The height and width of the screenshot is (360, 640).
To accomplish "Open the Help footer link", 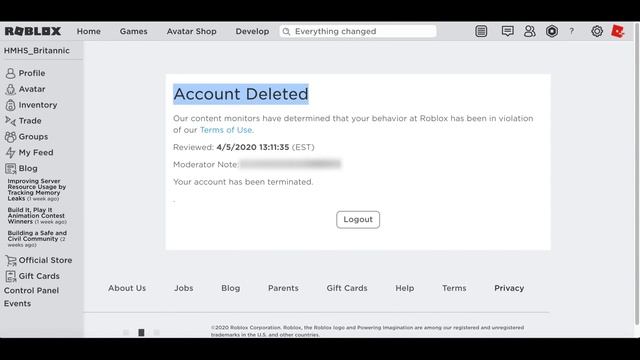I will point(404,288).
